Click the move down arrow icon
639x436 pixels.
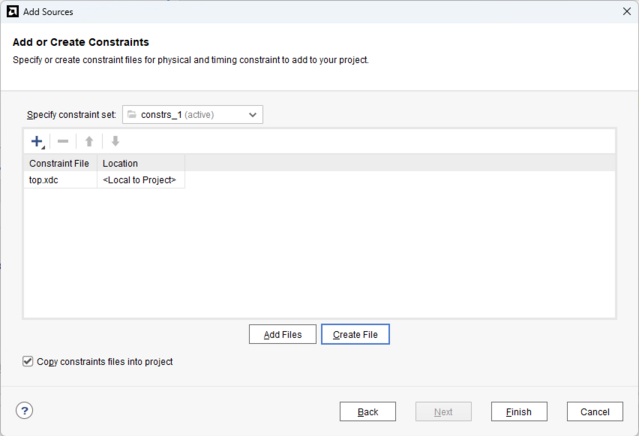(115, 141)
